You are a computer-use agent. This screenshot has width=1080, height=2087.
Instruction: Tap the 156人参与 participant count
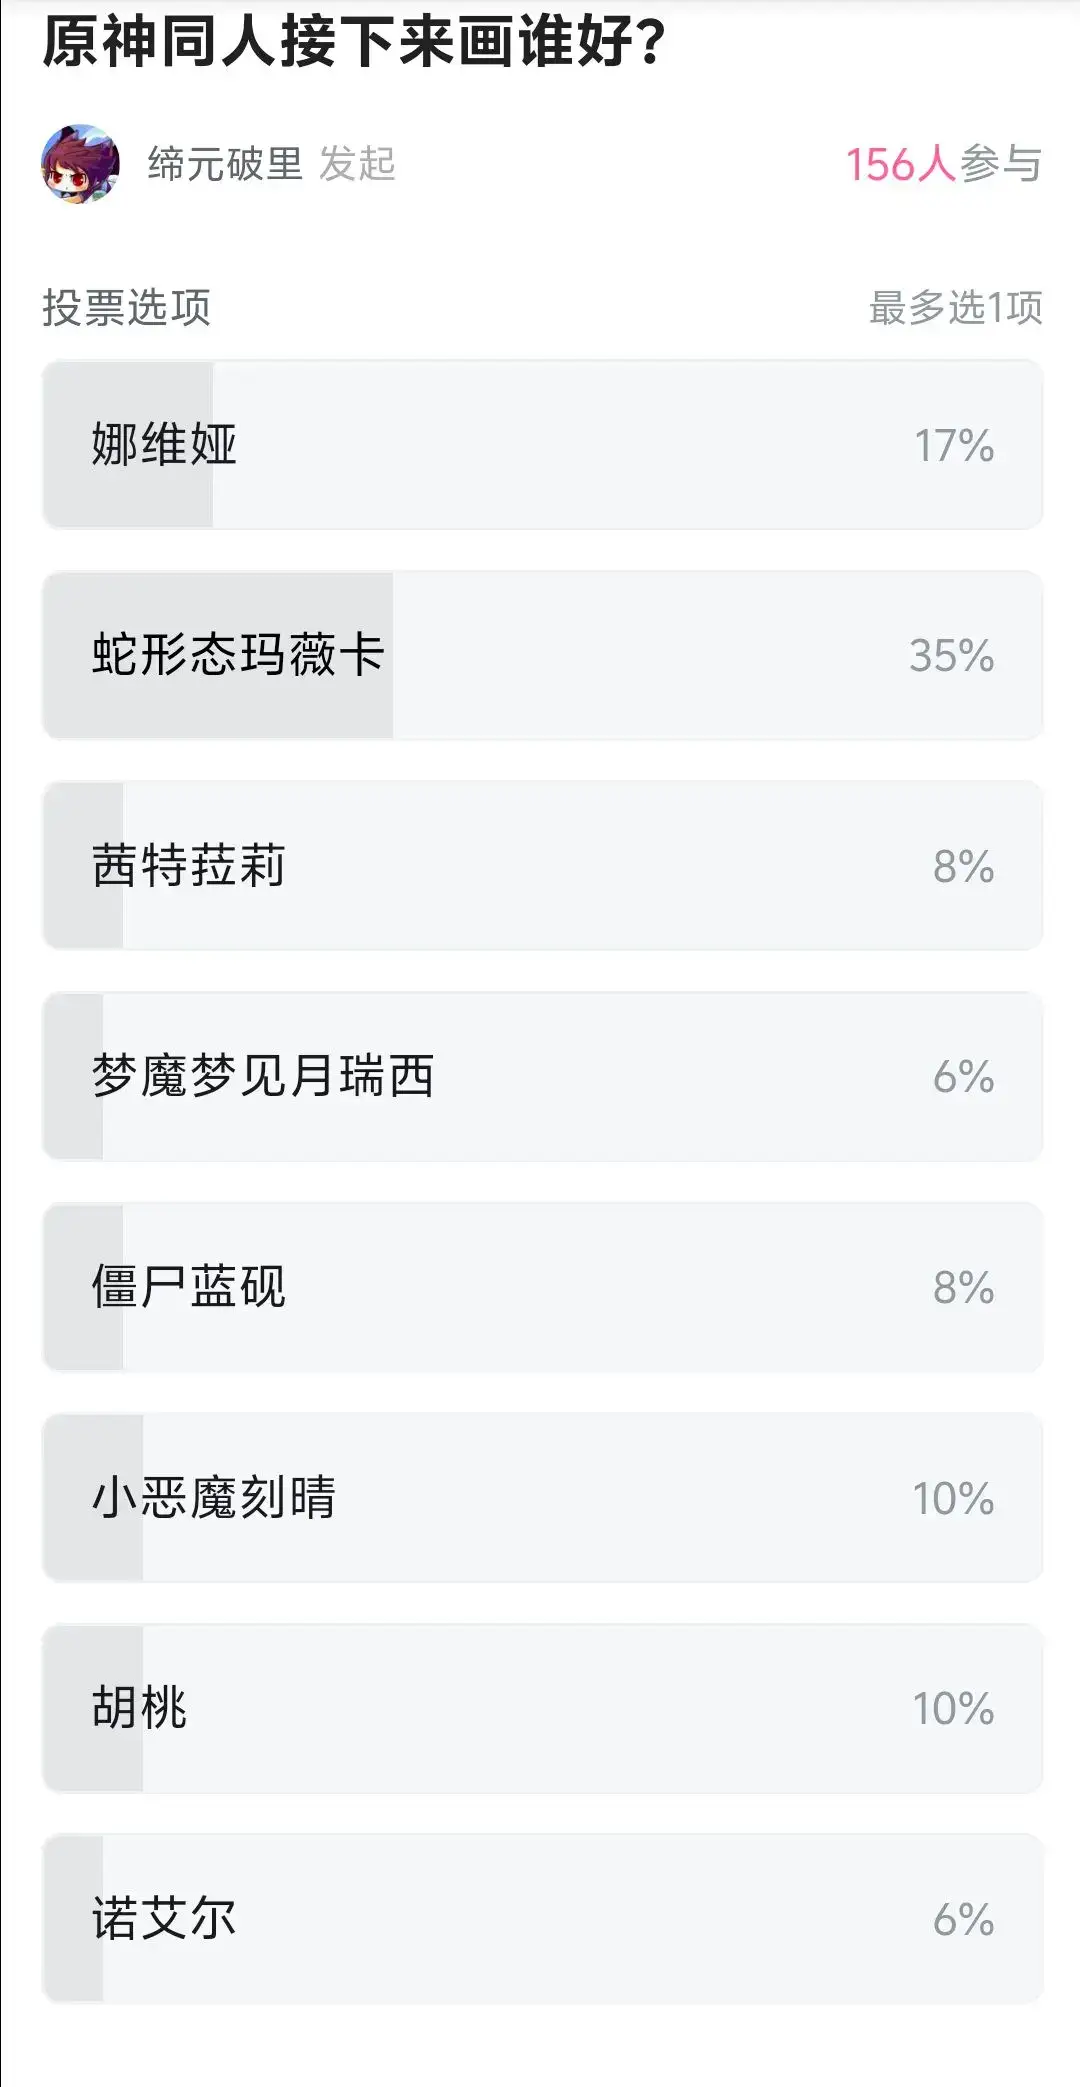tap(943, 164)
